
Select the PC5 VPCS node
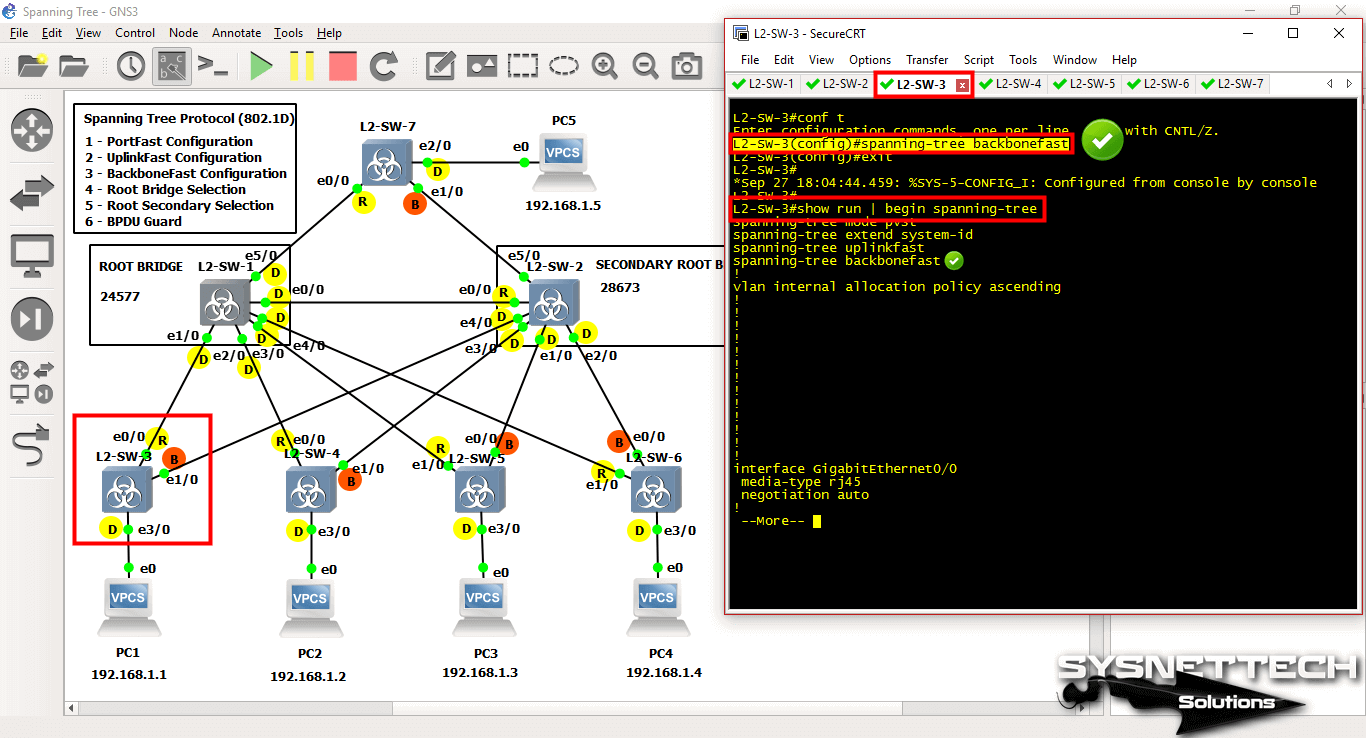click(x=565, y=161)
